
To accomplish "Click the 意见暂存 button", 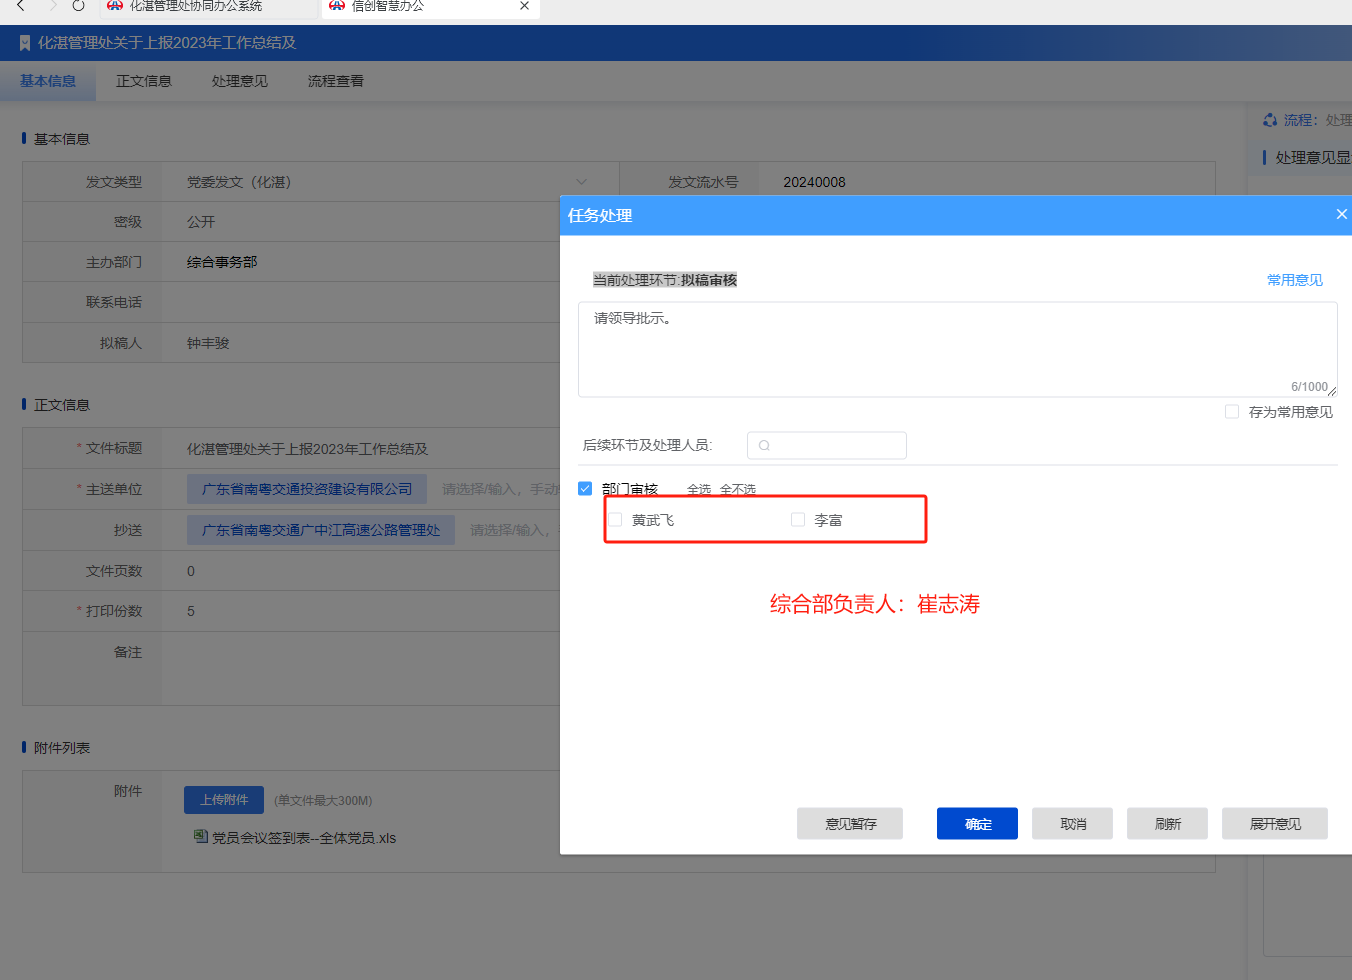I will (x=850, y=824).
